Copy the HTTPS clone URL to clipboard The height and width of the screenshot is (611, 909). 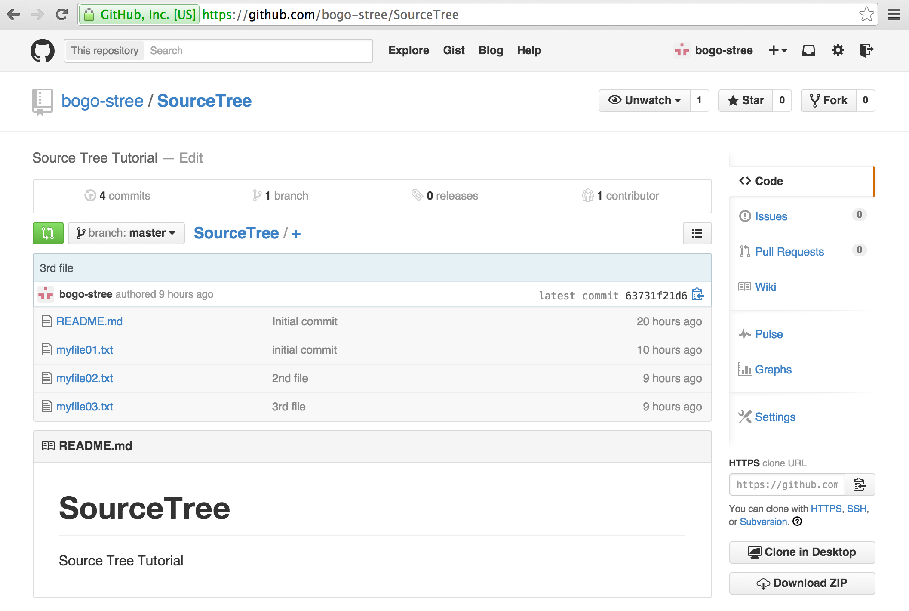tap(859, 485)
